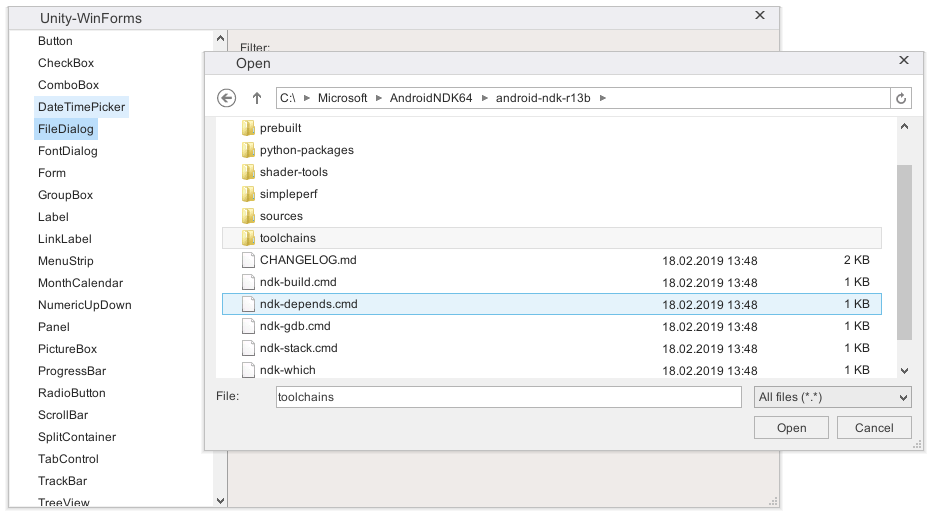Select MonthCalendar in the control list
The height and width of the screenshot is (518, 933).
[x=80, y=283]
